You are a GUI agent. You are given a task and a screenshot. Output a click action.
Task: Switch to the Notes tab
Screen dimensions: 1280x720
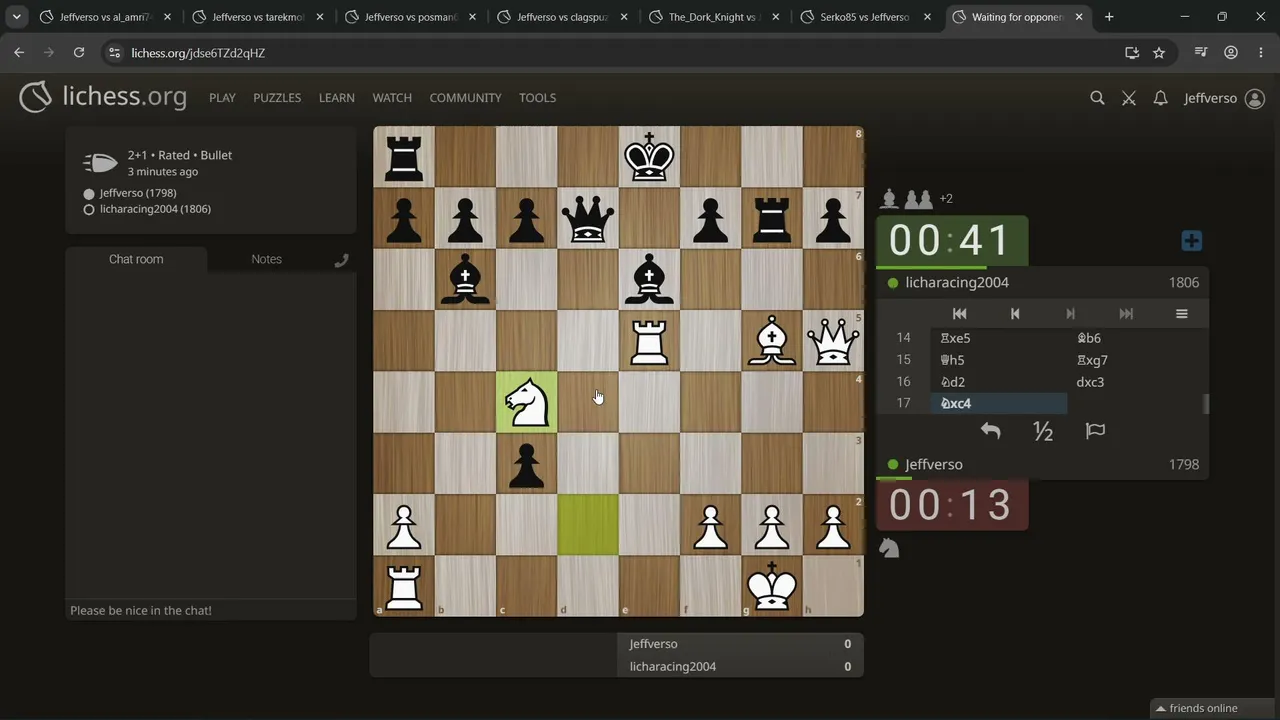pos(266,259)
